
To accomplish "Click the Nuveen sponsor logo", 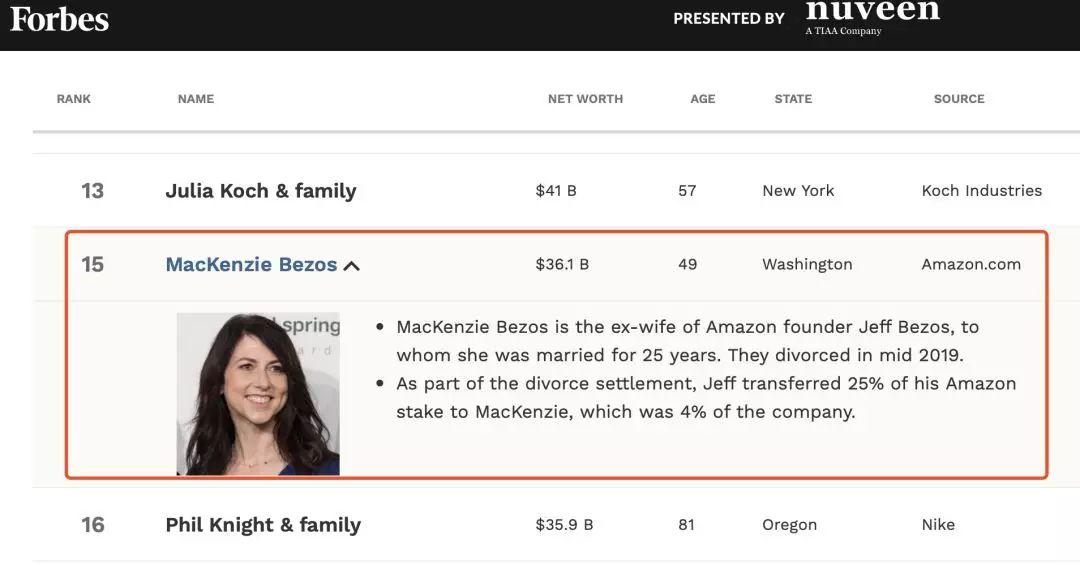I will pyautogui.click(x=872, y=15).
